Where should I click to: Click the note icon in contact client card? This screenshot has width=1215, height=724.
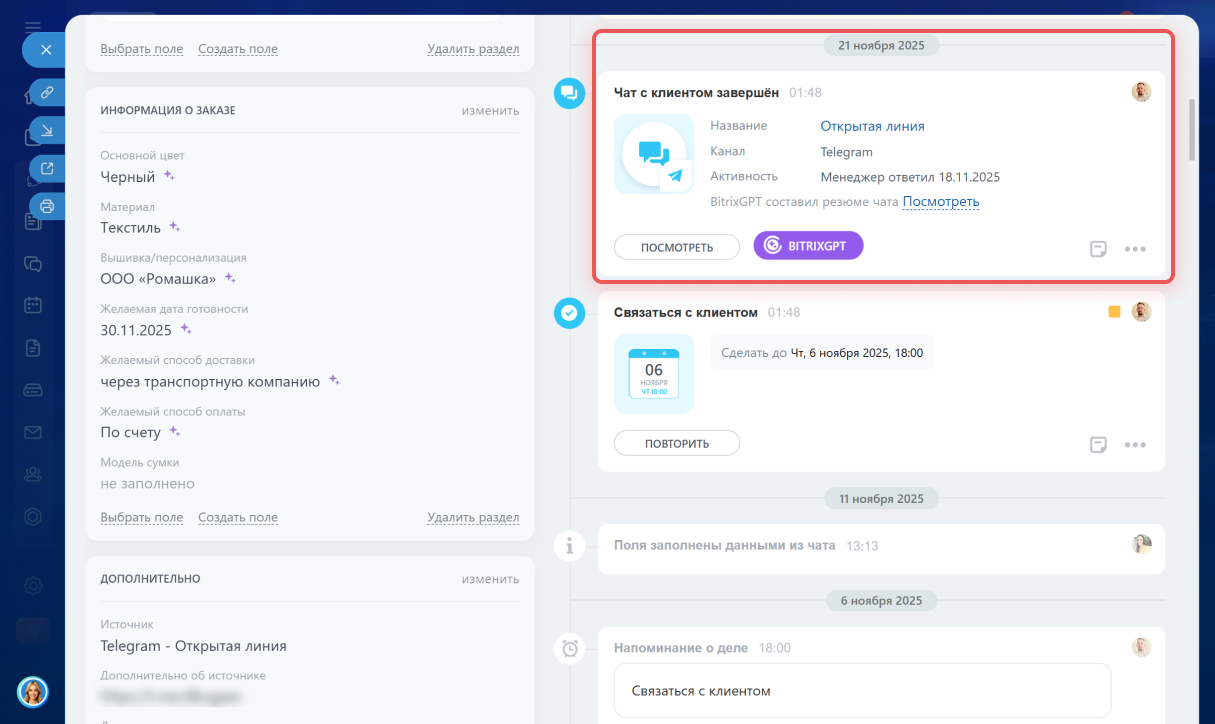point(1098,445)
